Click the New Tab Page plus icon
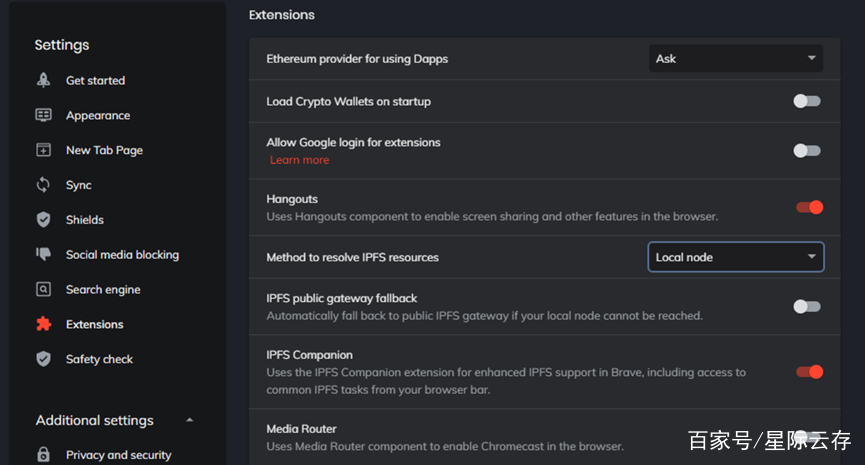 click(43, 149)
